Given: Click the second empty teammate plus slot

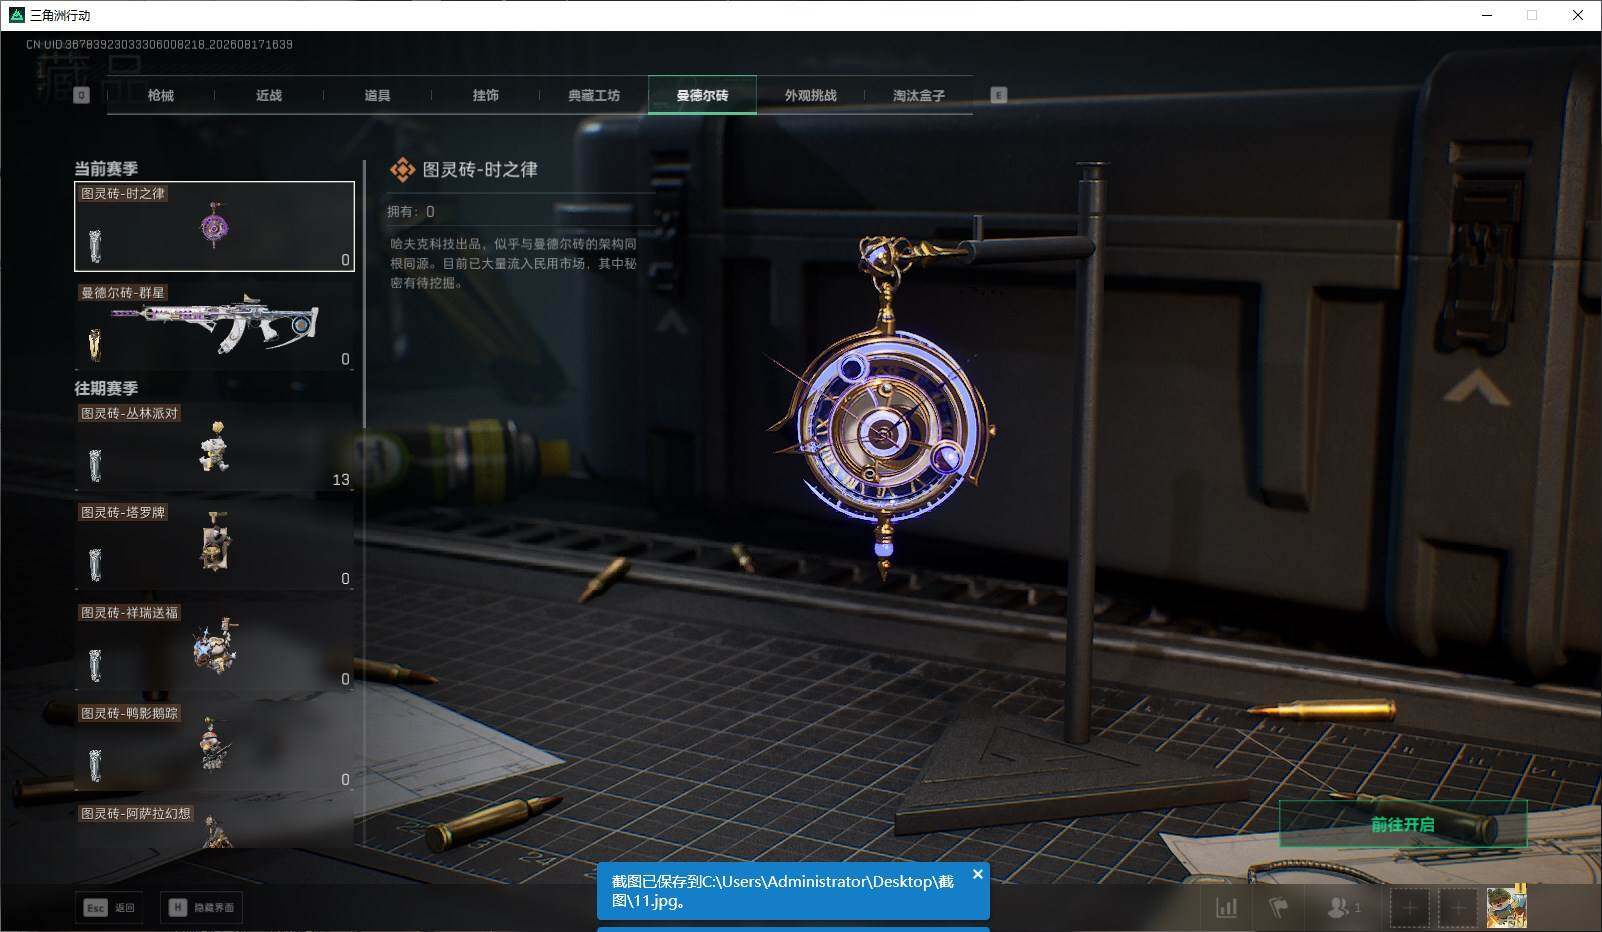Looking at the screenshot, I should 1457,907.
